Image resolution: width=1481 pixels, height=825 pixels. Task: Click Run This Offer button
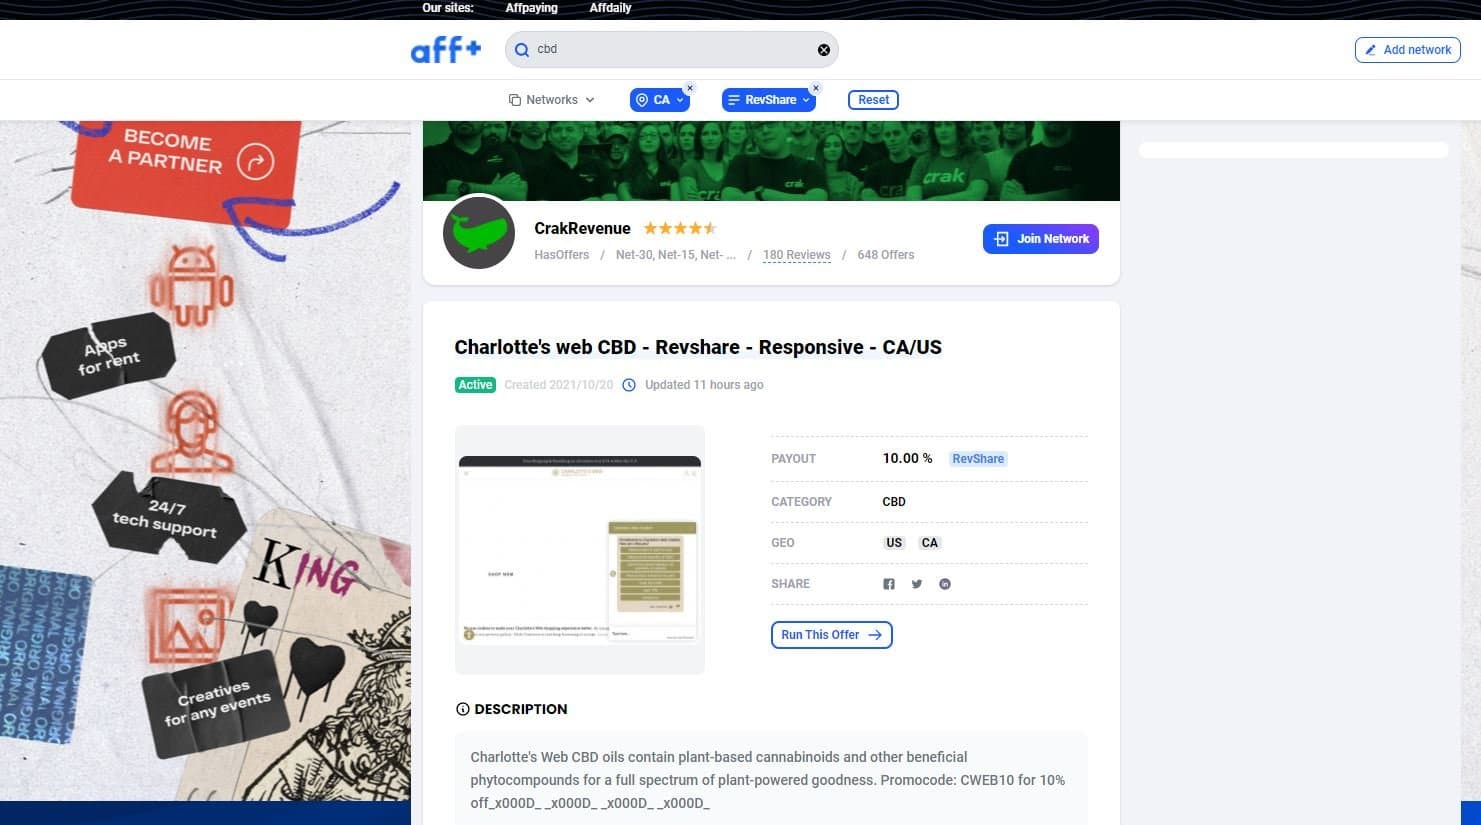(832, 635)
